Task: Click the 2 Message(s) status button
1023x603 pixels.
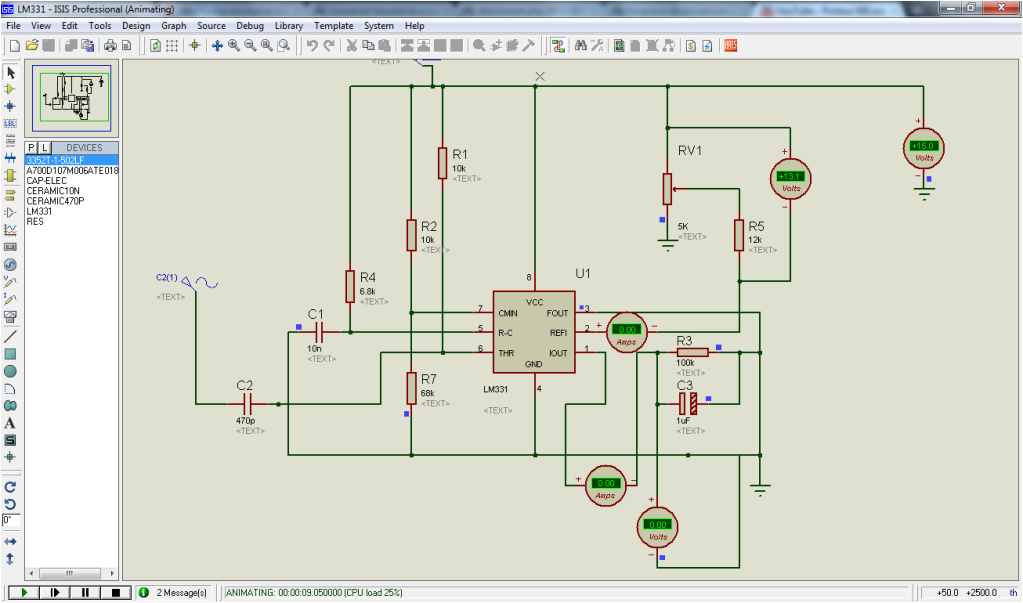Action: [174, 592]
